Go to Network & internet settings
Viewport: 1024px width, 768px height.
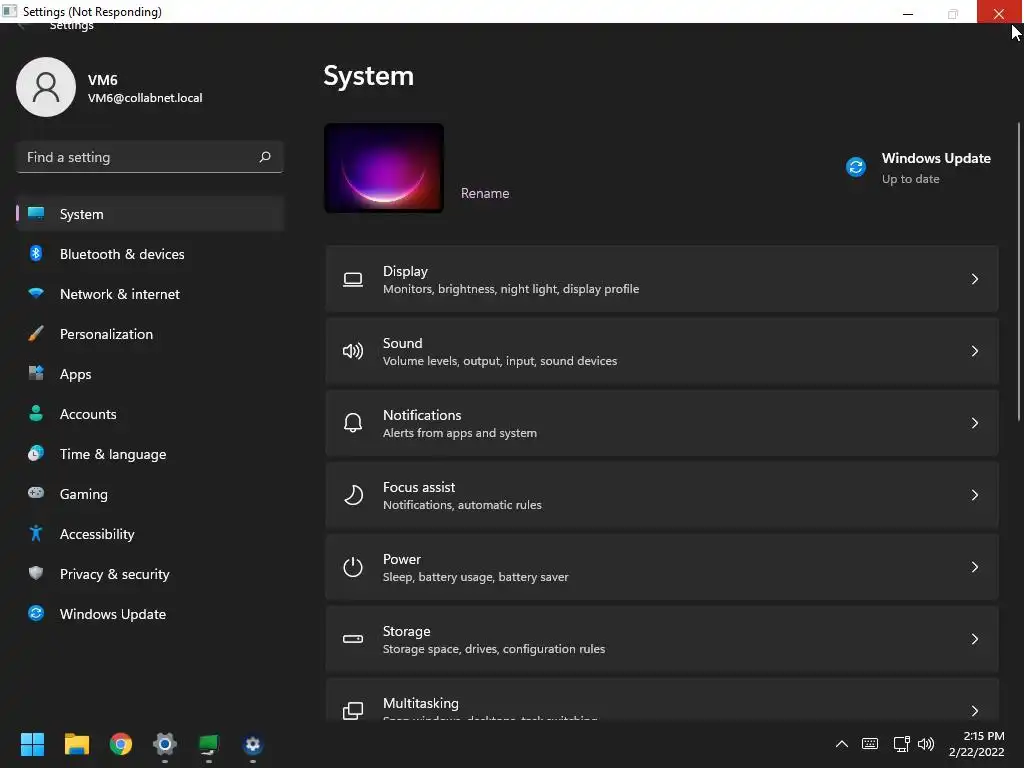150,294
